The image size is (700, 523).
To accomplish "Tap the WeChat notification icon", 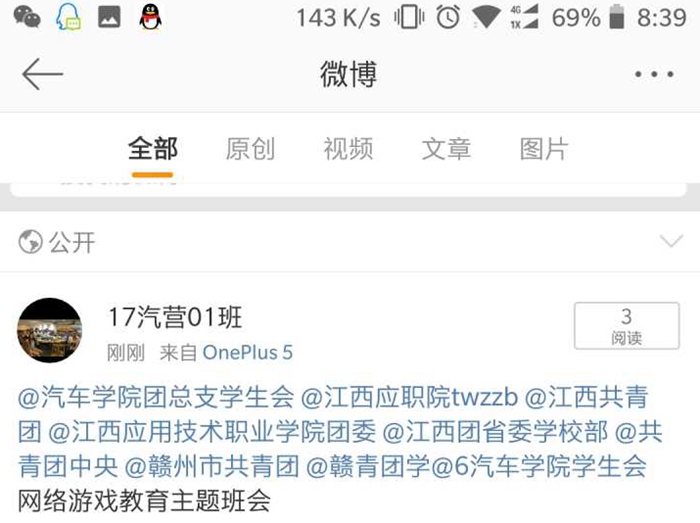I will 27,18.
